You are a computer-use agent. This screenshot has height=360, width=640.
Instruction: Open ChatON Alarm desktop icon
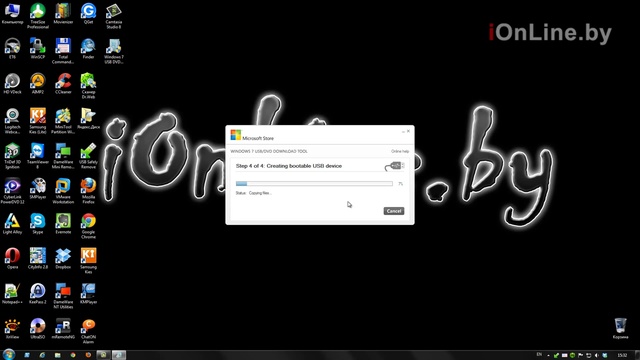[x=88, y=331]
